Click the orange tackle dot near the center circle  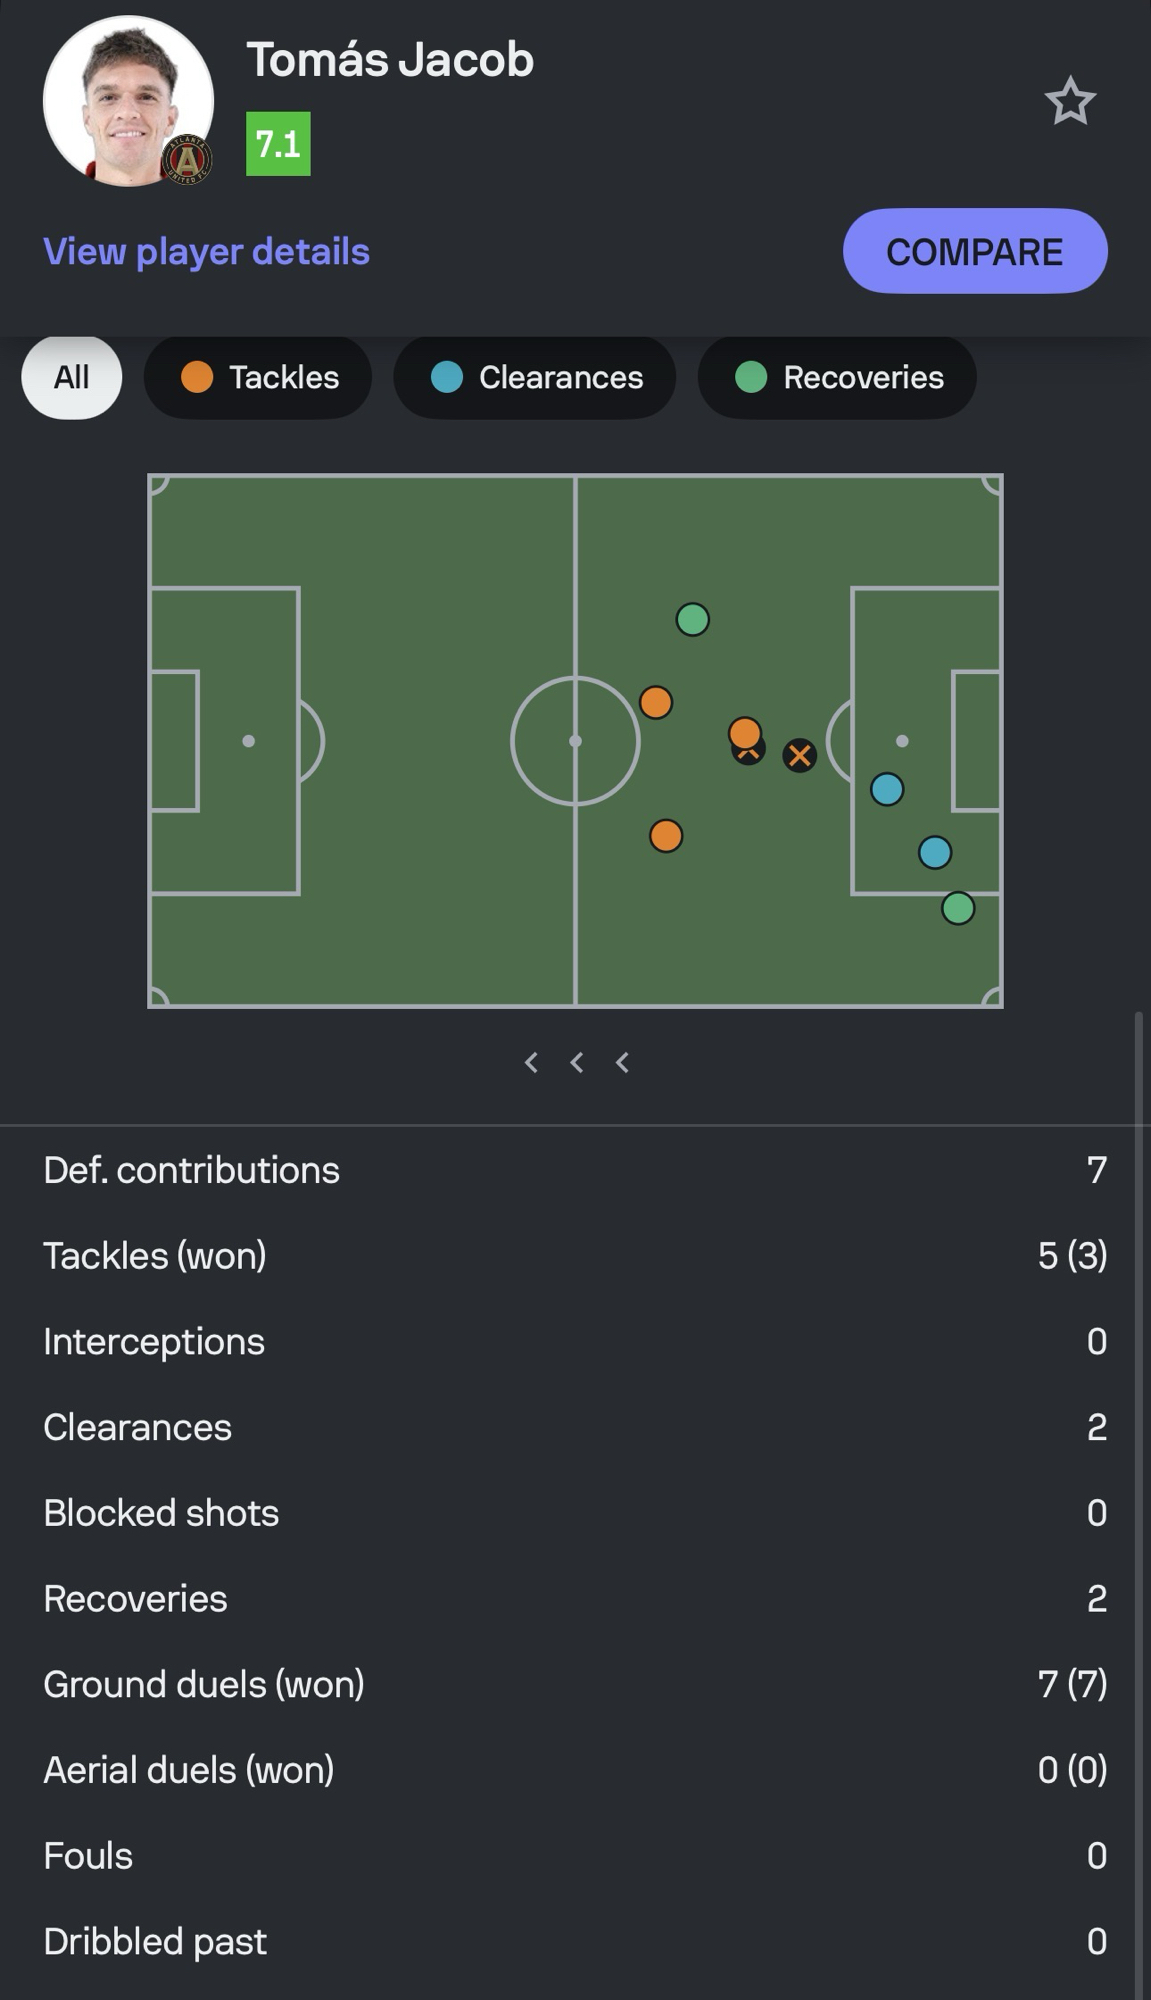656,702
